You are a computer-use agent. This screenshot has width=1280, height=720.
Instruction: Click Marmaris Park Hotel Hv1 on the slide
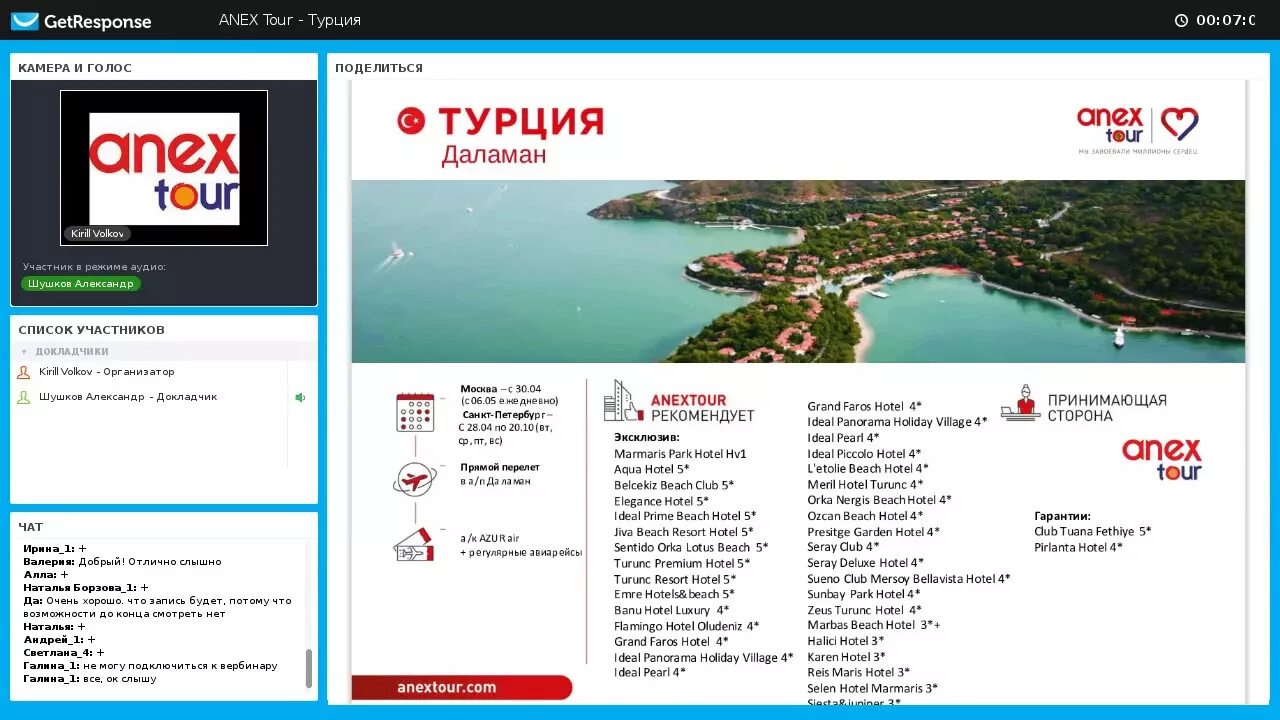pyautogui.click(x=680, y=454)
